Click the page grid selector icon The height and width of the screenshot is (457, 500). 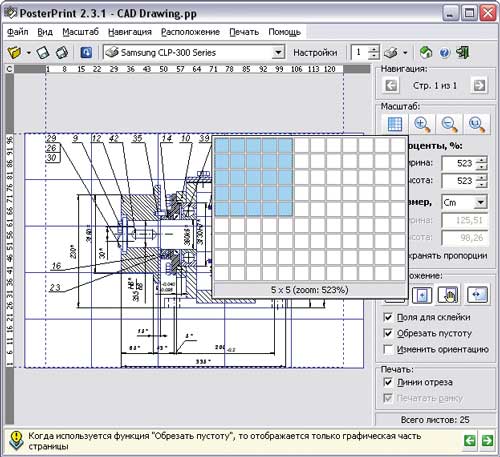[395, 124]
